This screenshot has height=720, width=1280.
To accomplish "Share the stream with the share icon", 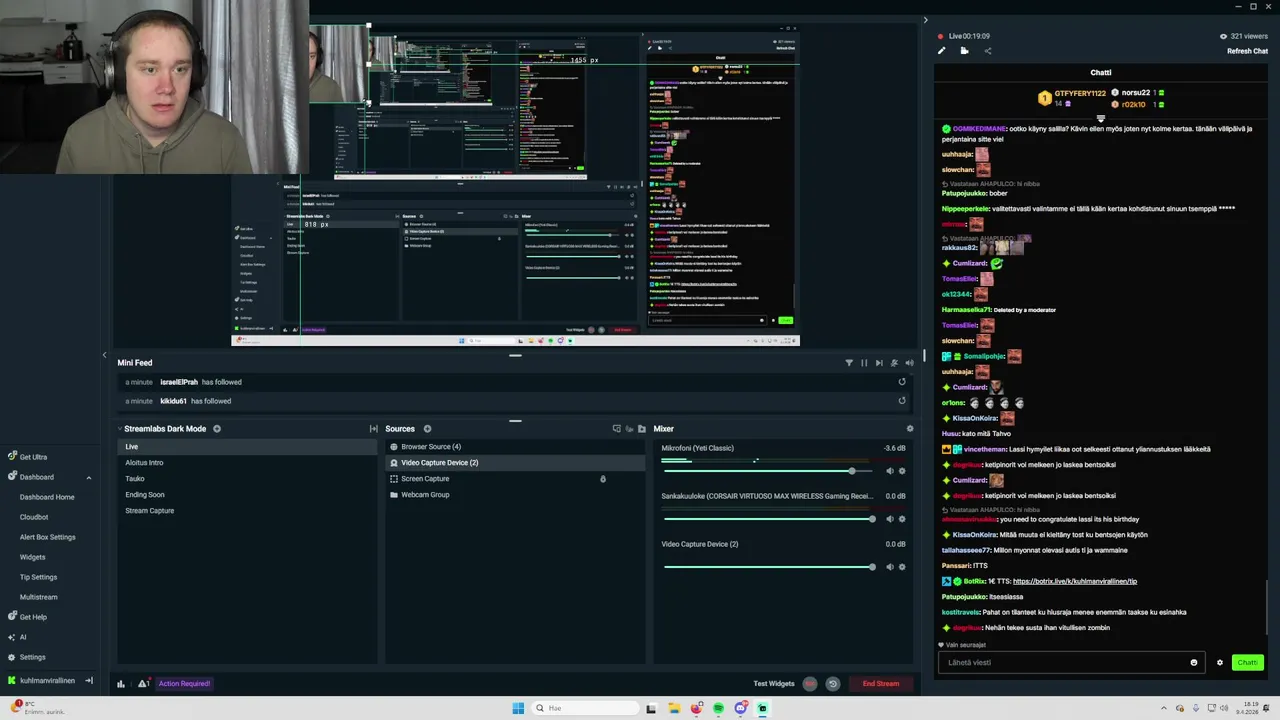I will pyautogui.click(x=988, y=51).
